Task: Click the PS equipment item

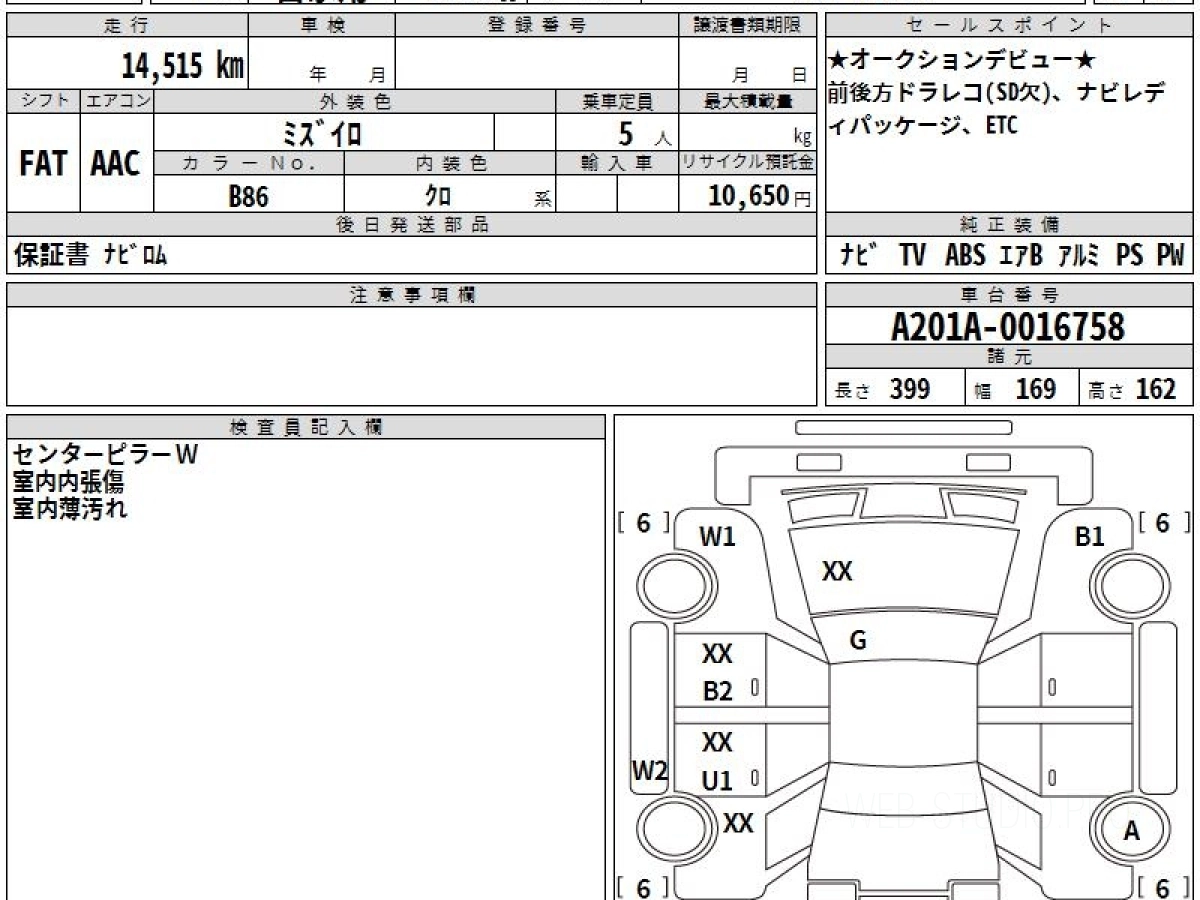Action: 1130,256
